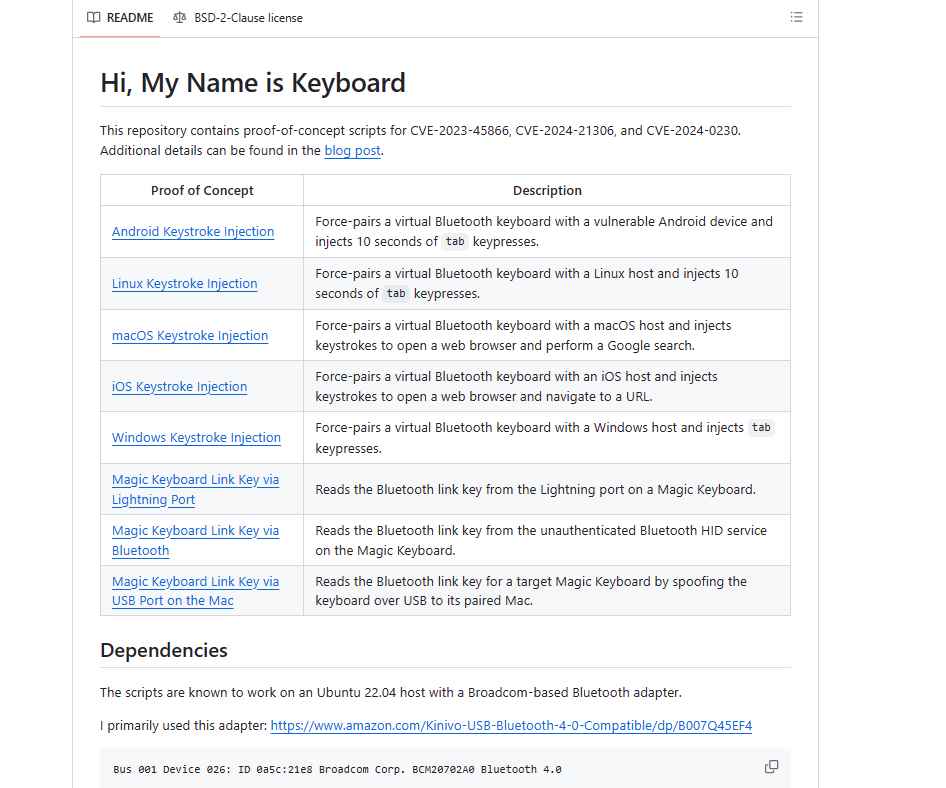Click the unauthenticated Bluetooth HID description
Image resolution: width=946 pixels, height=788 pixels.
(541, 540)
